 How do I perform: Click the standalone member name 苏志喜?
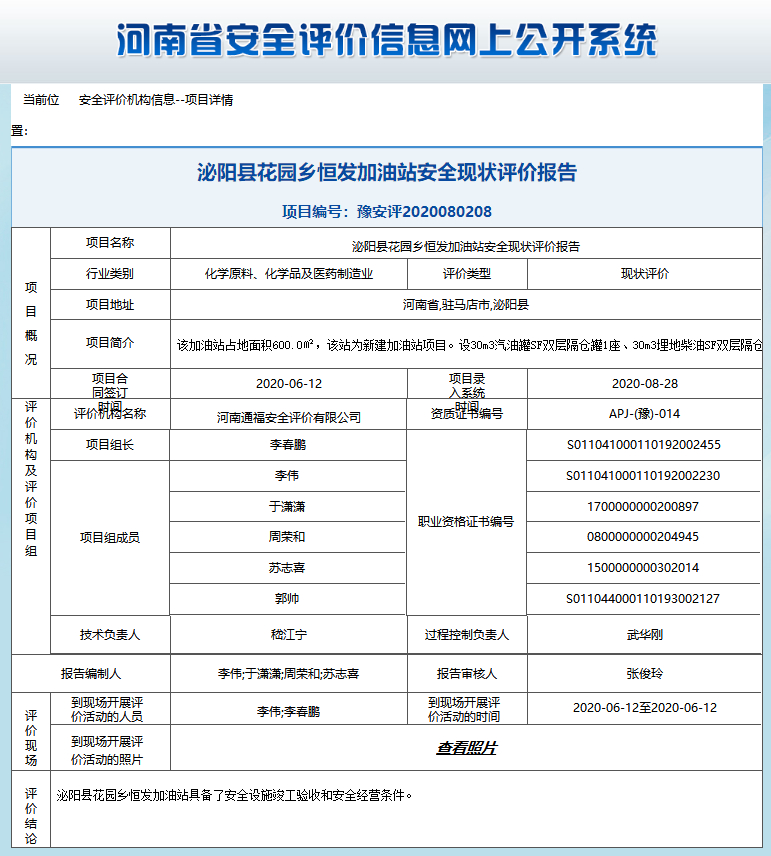click(x=287, y=568)
